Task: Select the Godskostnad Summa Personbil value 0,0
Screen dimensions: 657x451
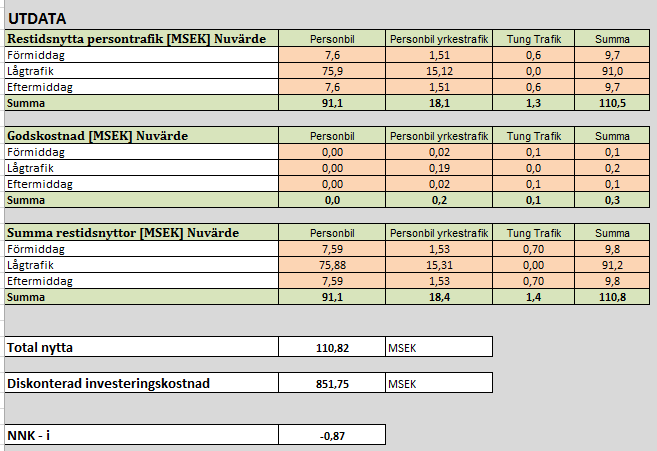Action: 332,200
